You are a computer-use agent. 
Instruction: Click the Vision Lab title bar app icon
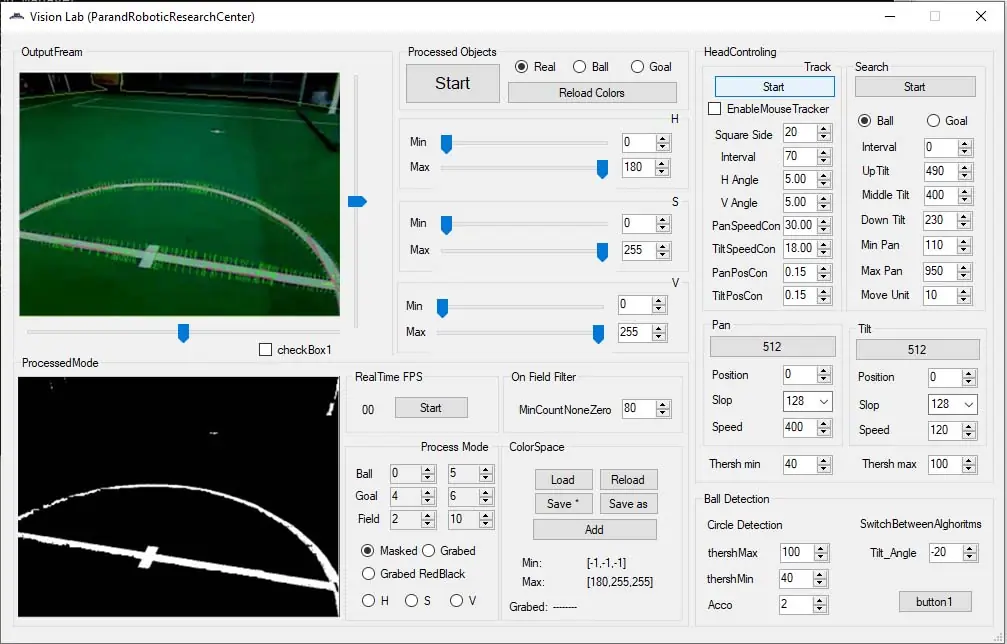[17, 16]
